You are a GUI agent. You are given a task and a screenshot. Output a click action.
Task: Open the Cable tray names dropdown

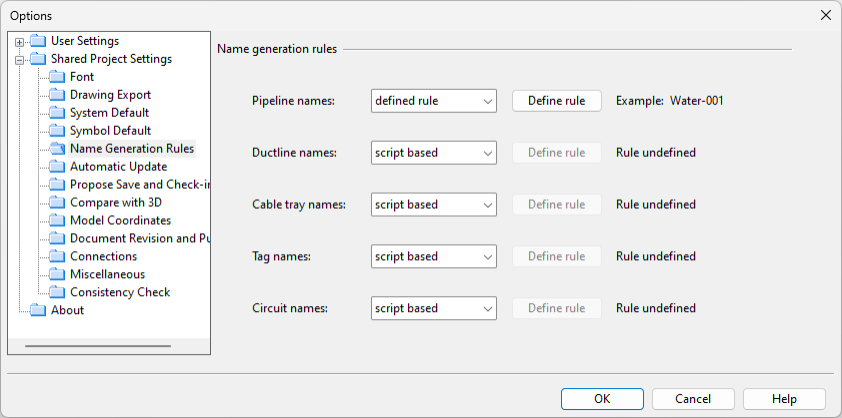click(433, 205)
